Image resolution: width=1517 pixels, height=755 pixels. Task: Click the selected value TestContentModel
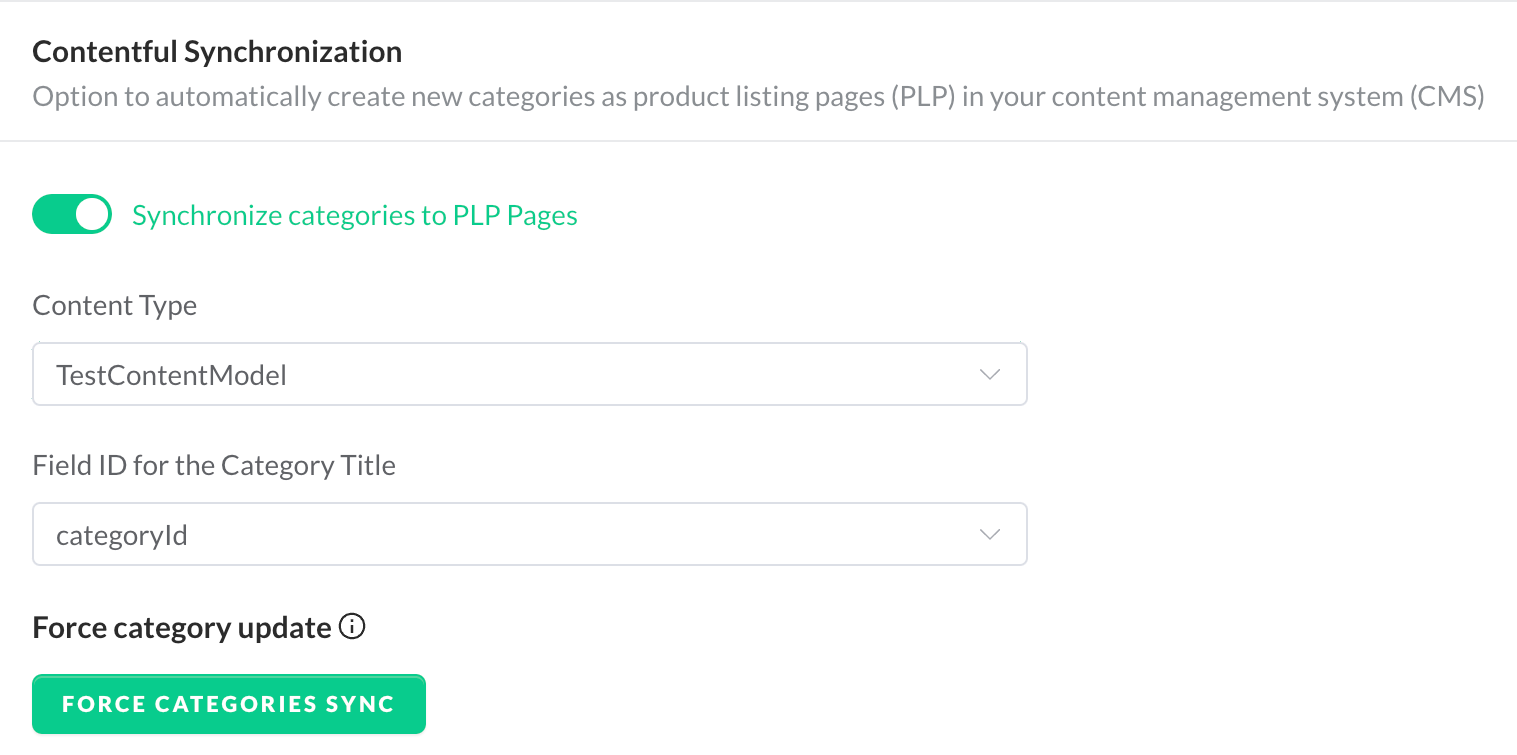[x=172, y=375]
